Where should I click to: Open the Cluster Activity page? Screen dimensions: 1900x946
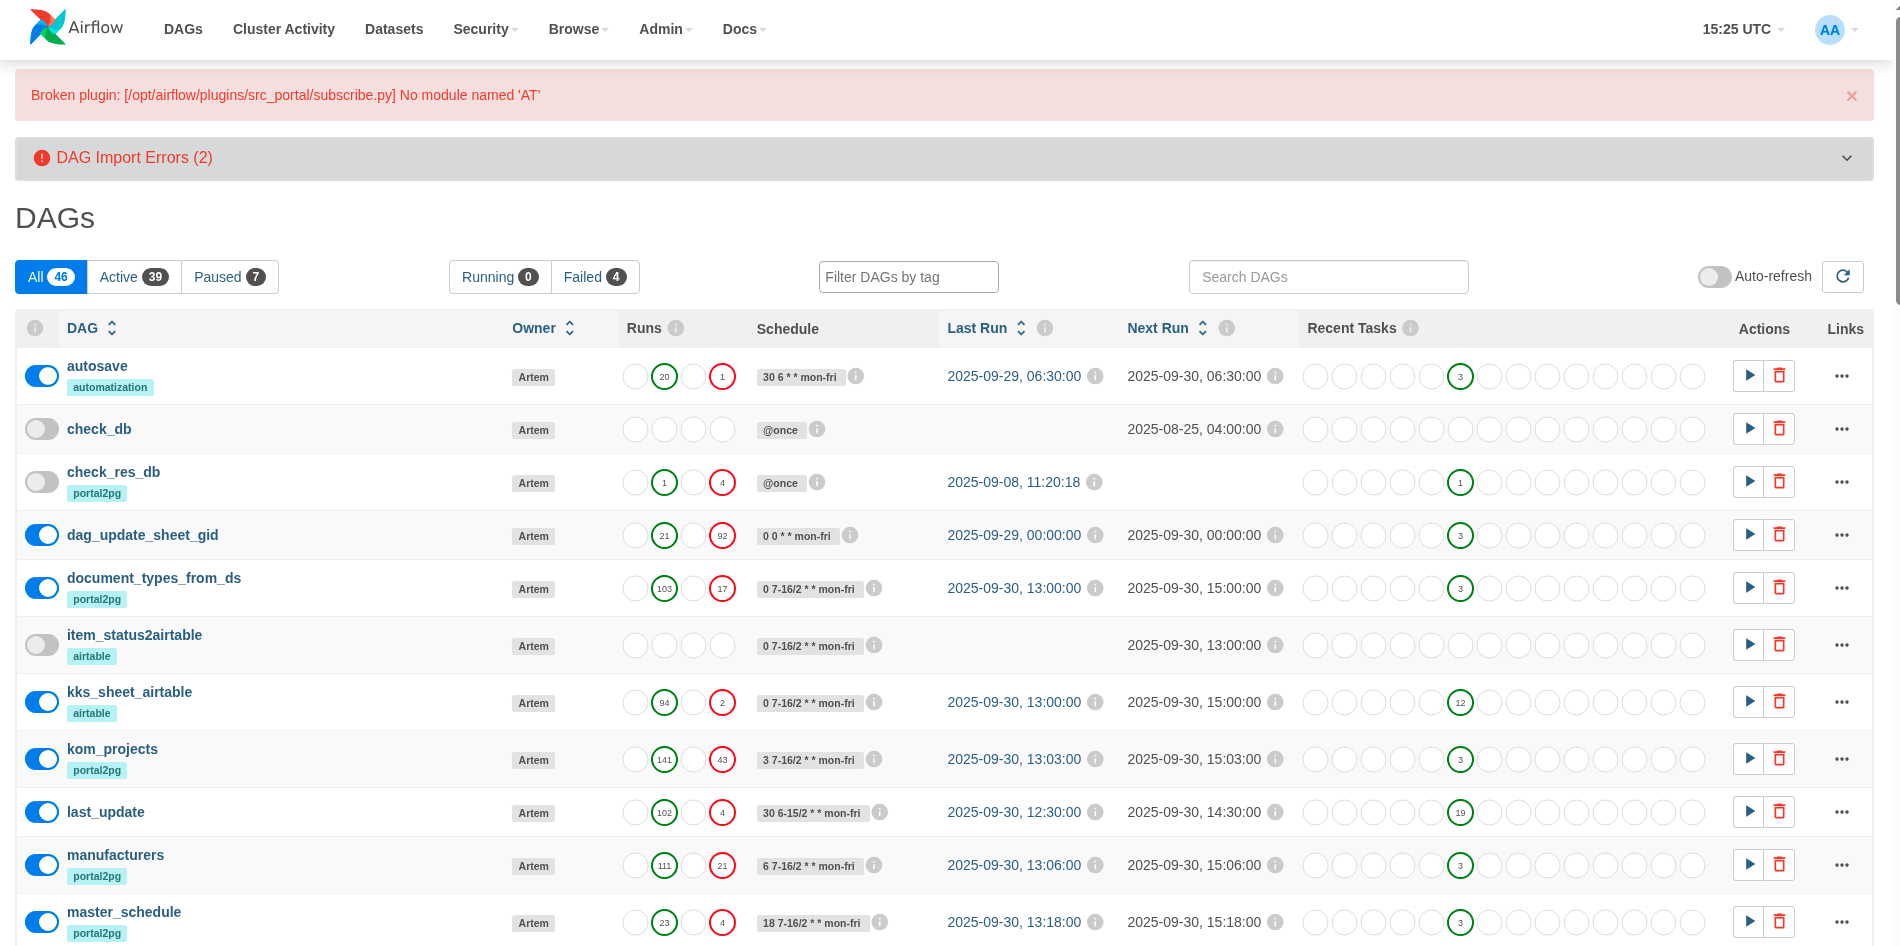pos(283,29)
